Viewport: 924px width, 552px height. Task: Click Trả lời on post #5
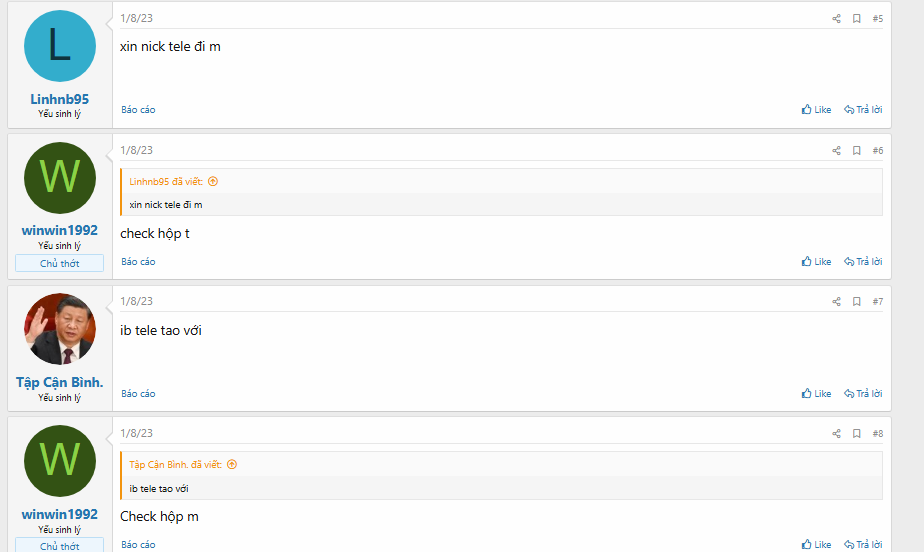click(863, 110)
